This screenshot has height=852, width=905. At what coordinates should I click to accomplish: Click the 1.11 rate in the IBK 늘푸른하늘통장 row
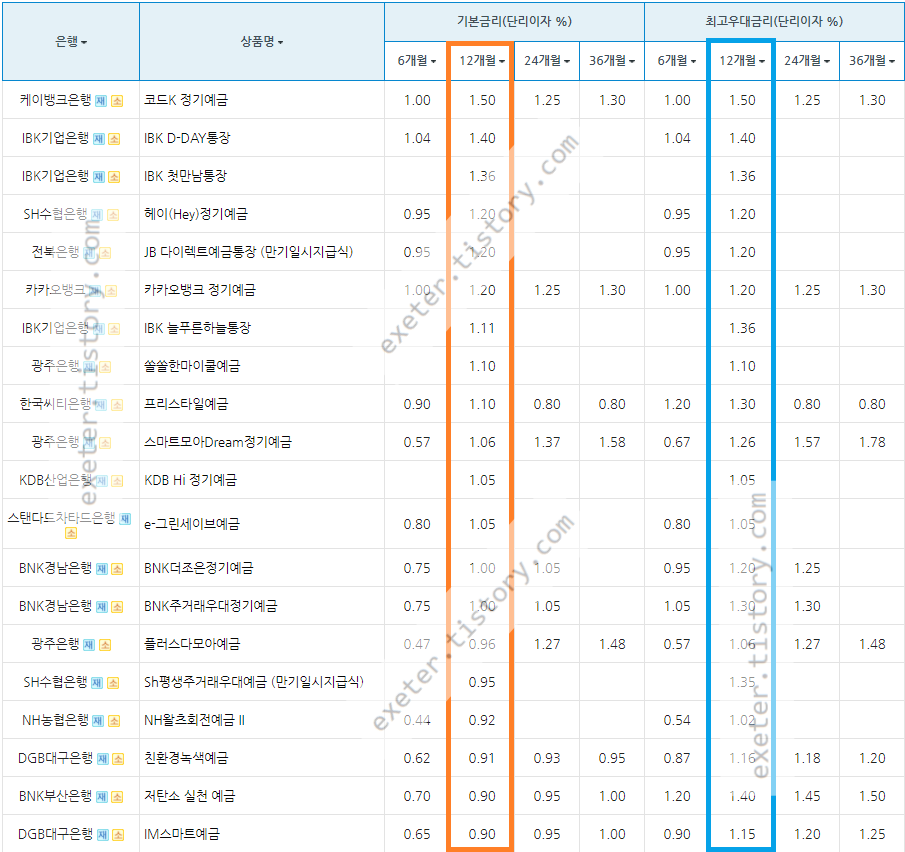pos(482,328)
